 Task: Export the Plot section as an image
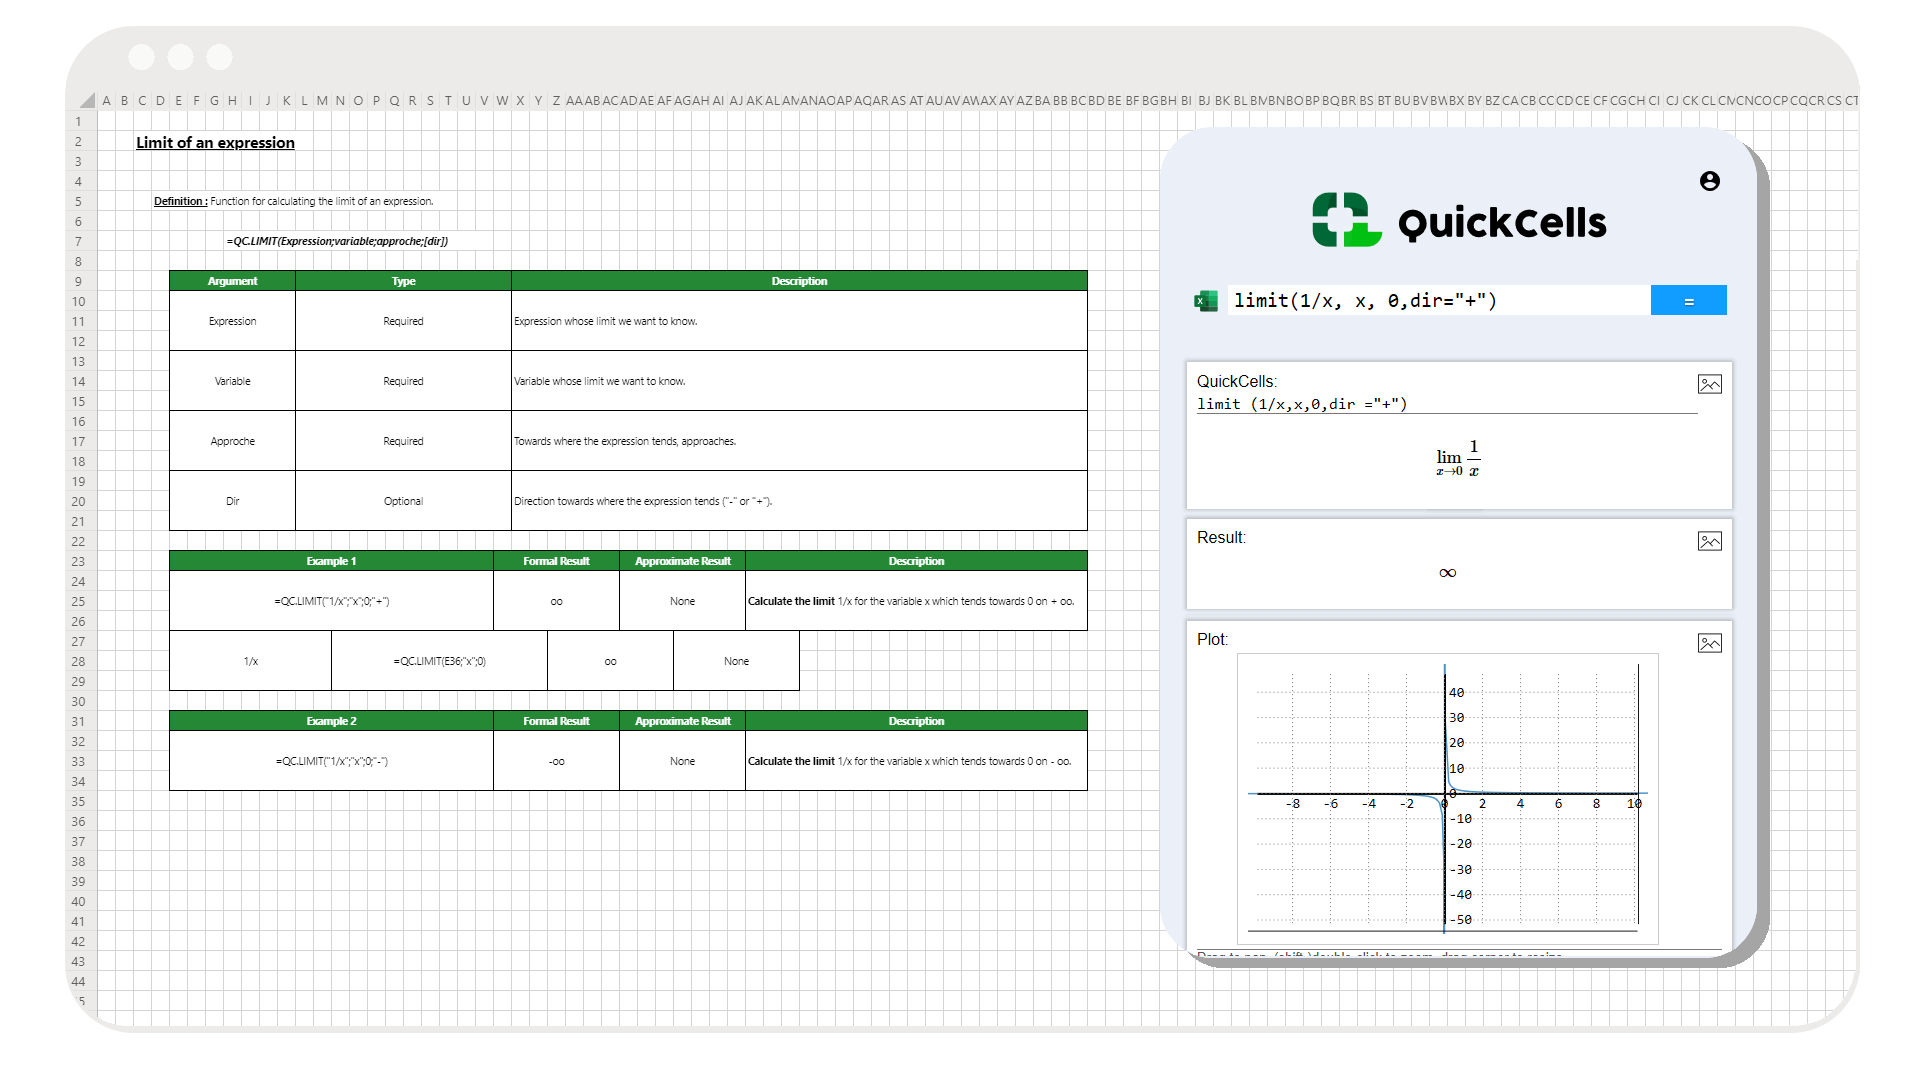[1710, 643]
